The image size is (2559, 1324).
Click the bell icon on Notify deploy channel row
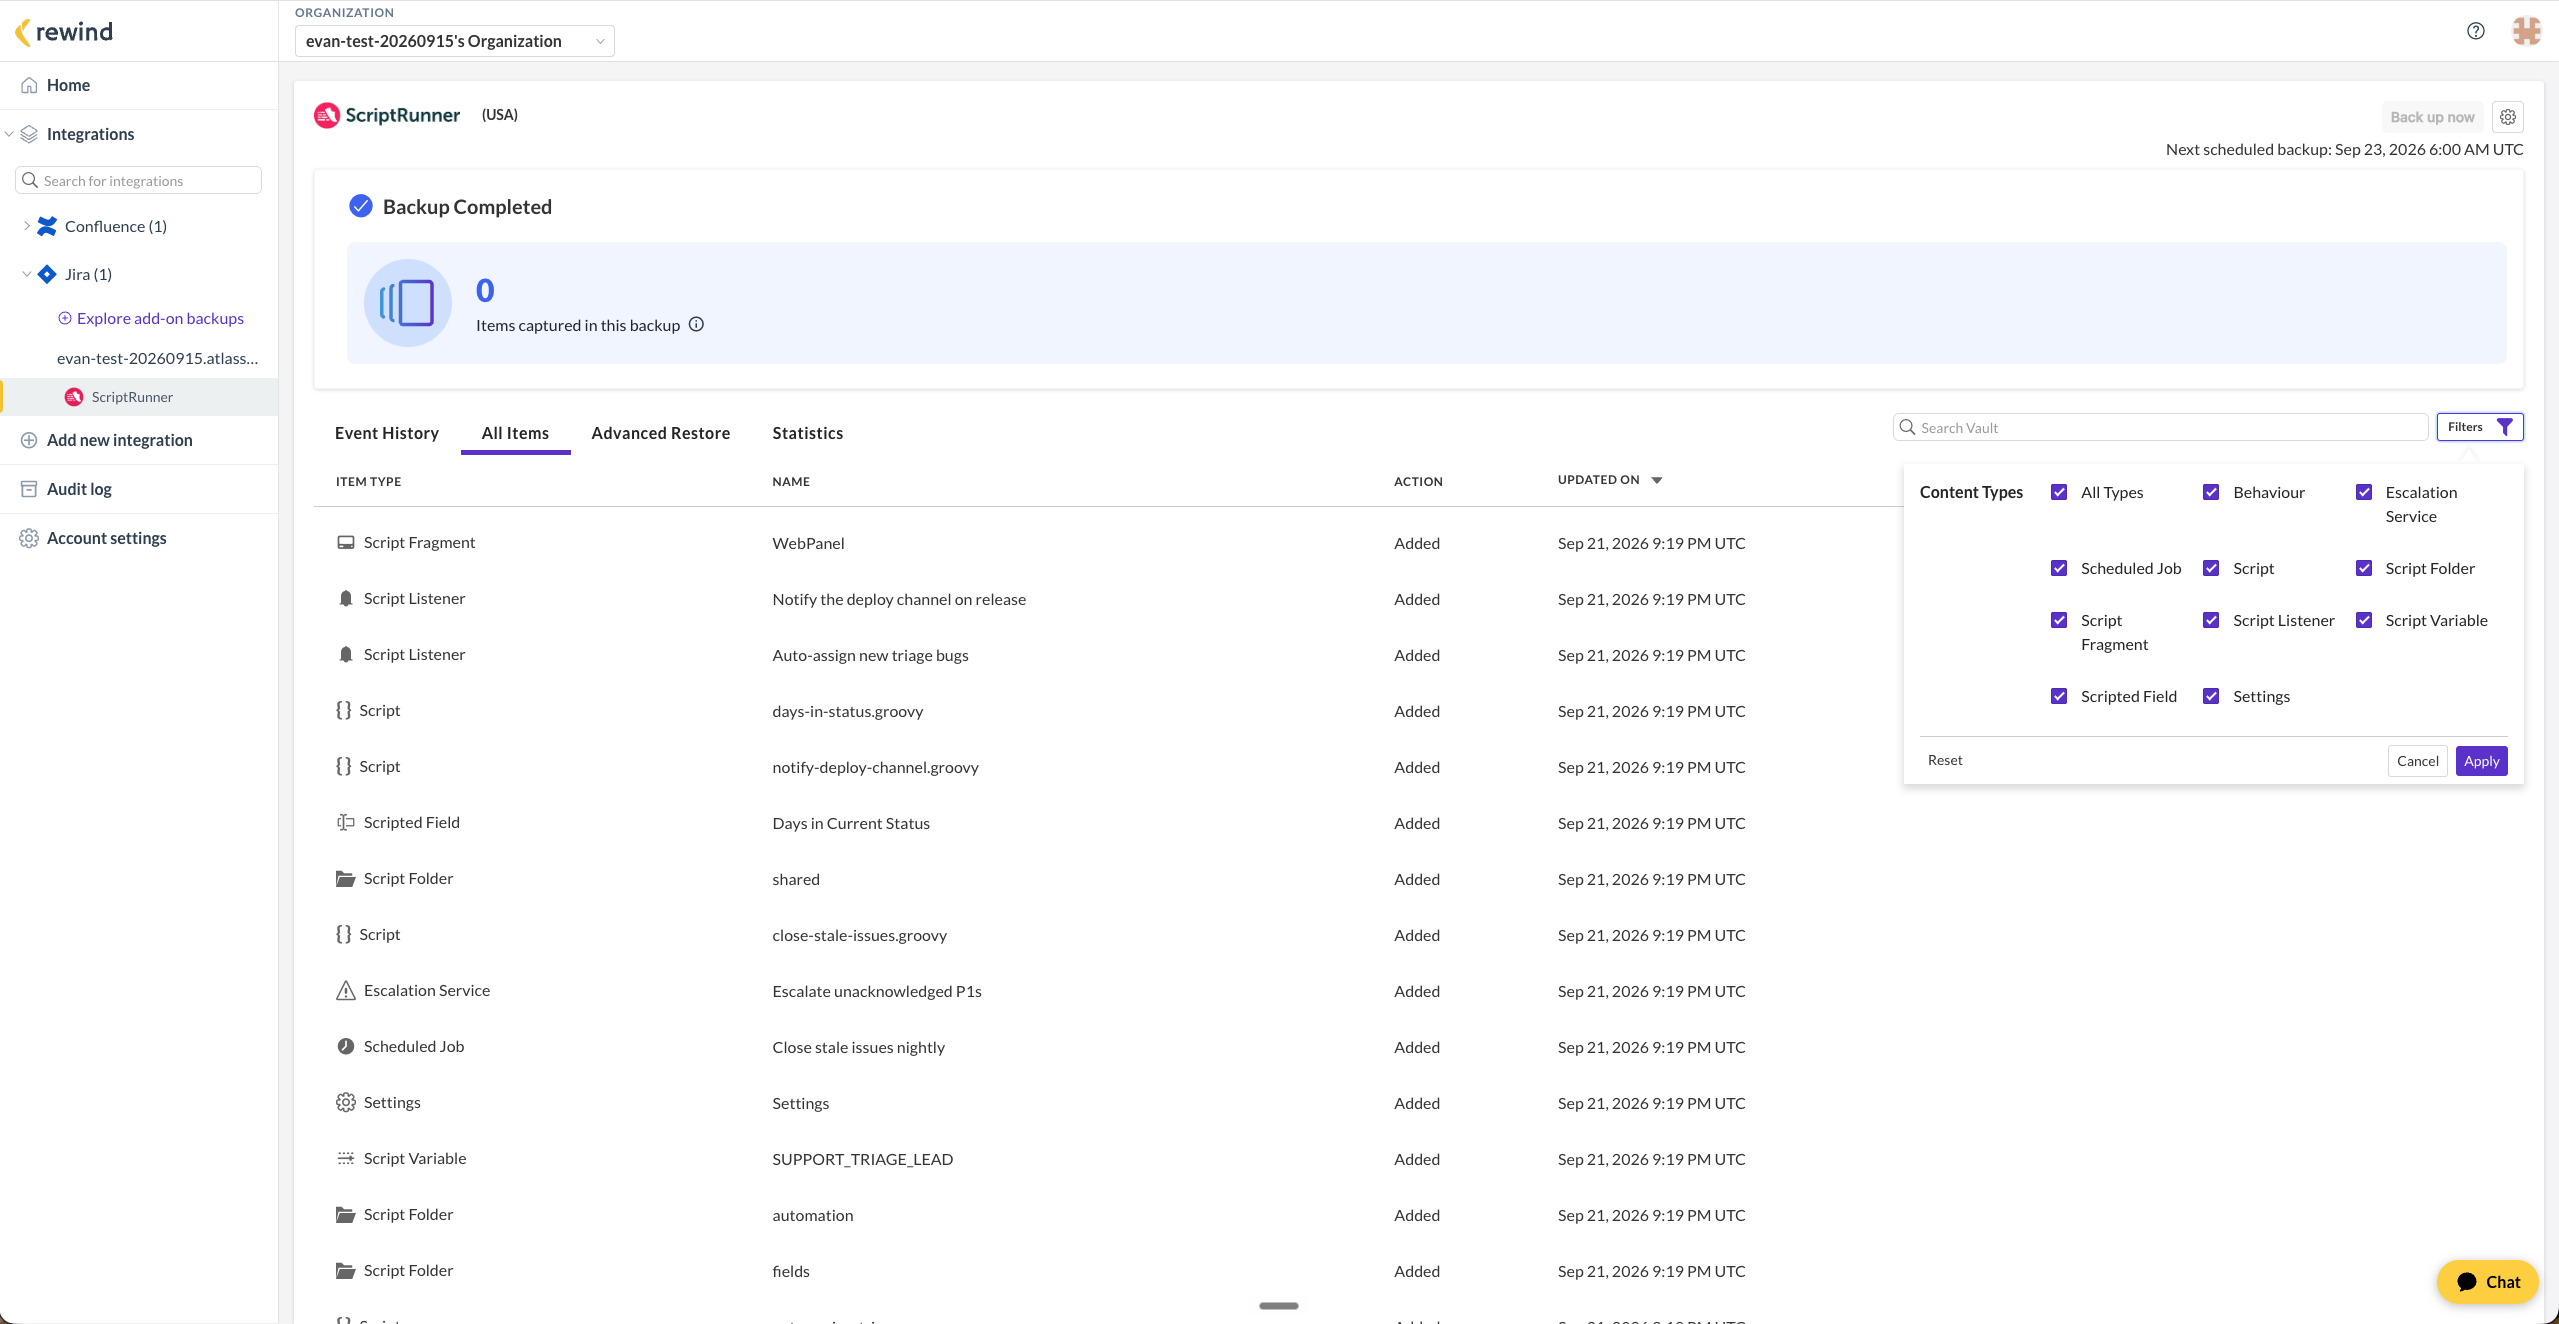345,598
